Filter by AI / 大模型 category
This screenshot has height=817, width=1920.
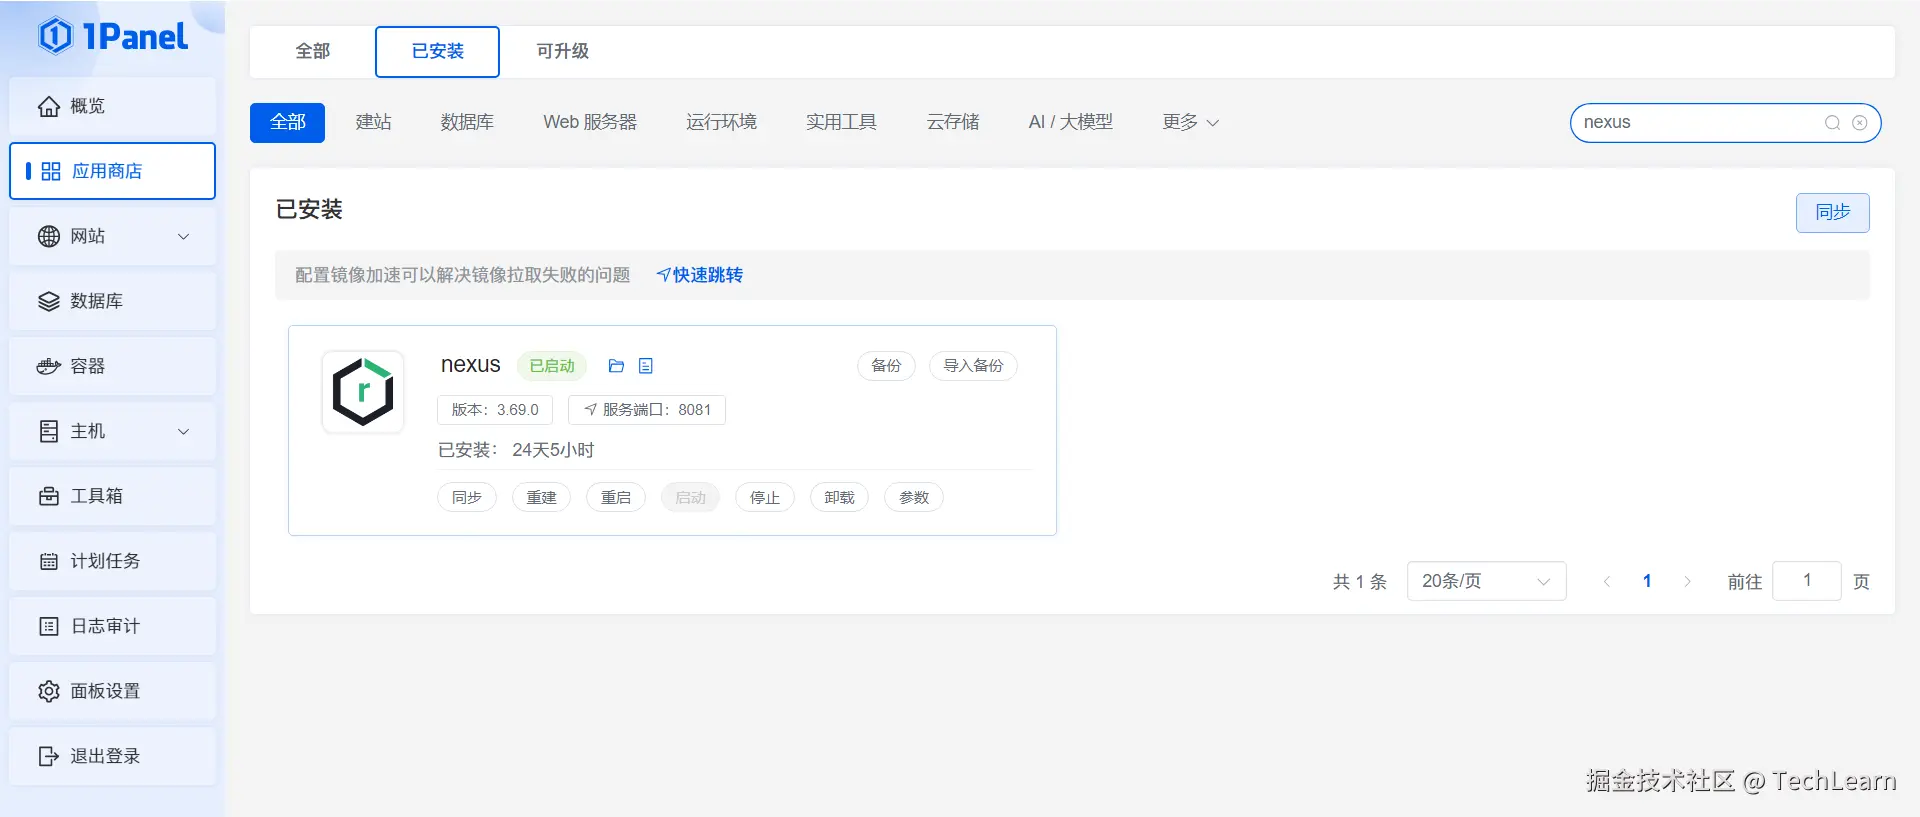[x=1070, y=122]
